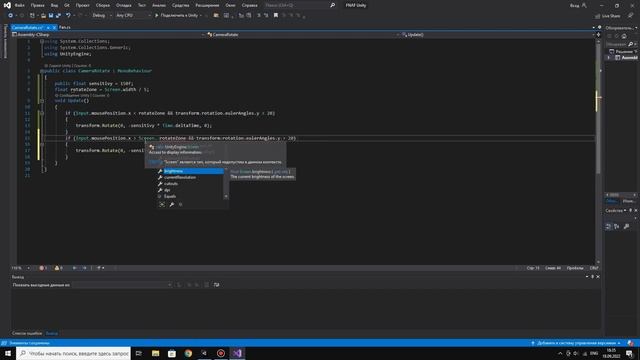Open the Assembly-CSharp project dropdown
The image size is (640, 360).
pos(108,35)
